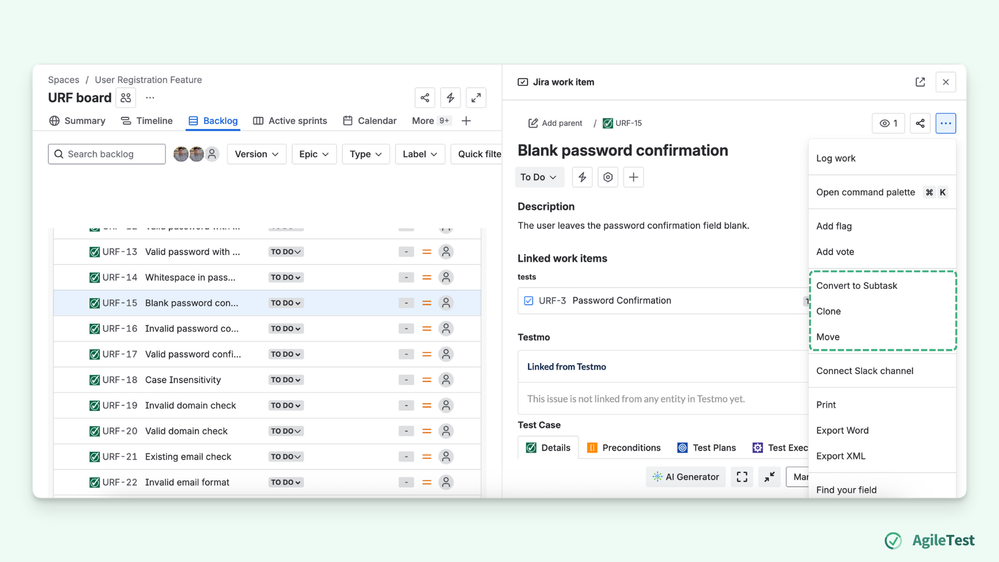Switch to the Summary tab
999x562 pixels.
[x=77, y=120]
